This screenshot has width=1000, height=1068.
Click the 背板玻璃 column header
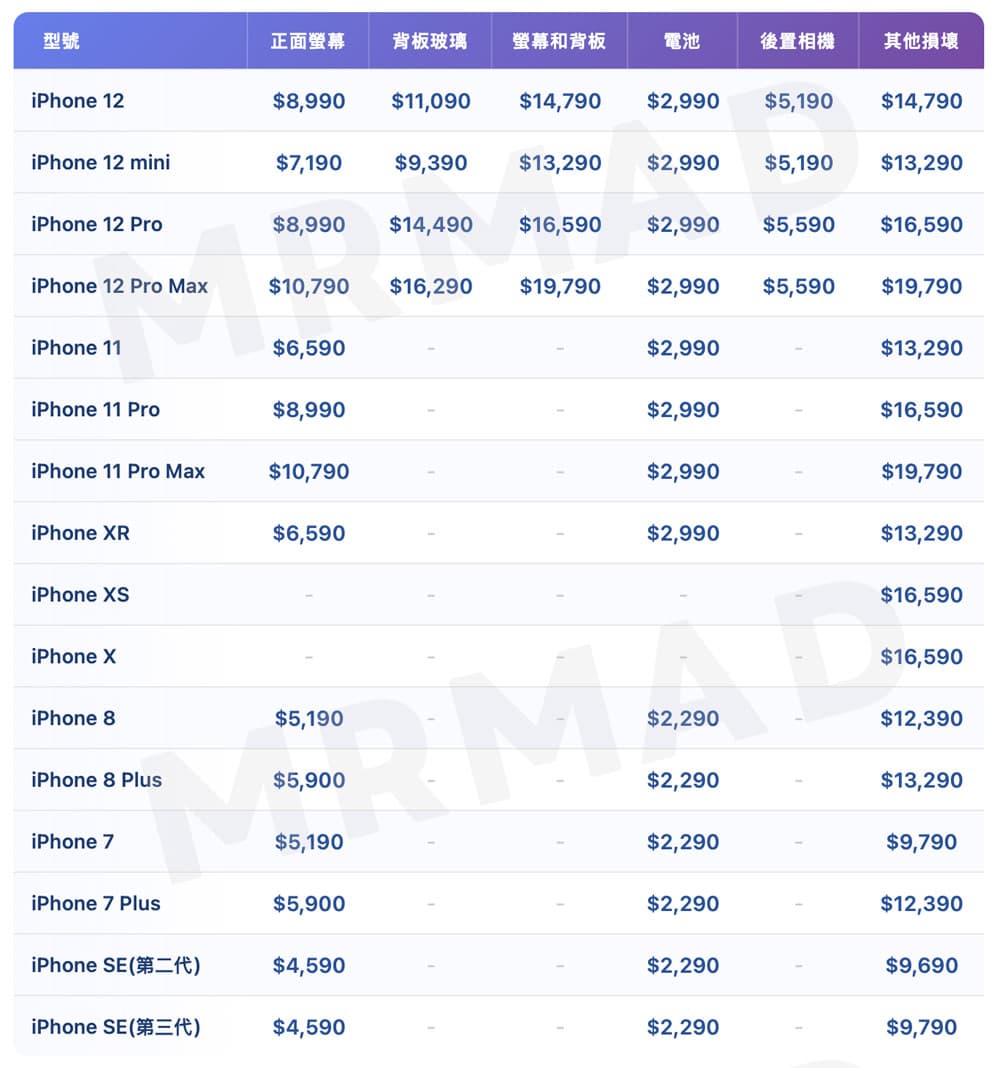430,41
